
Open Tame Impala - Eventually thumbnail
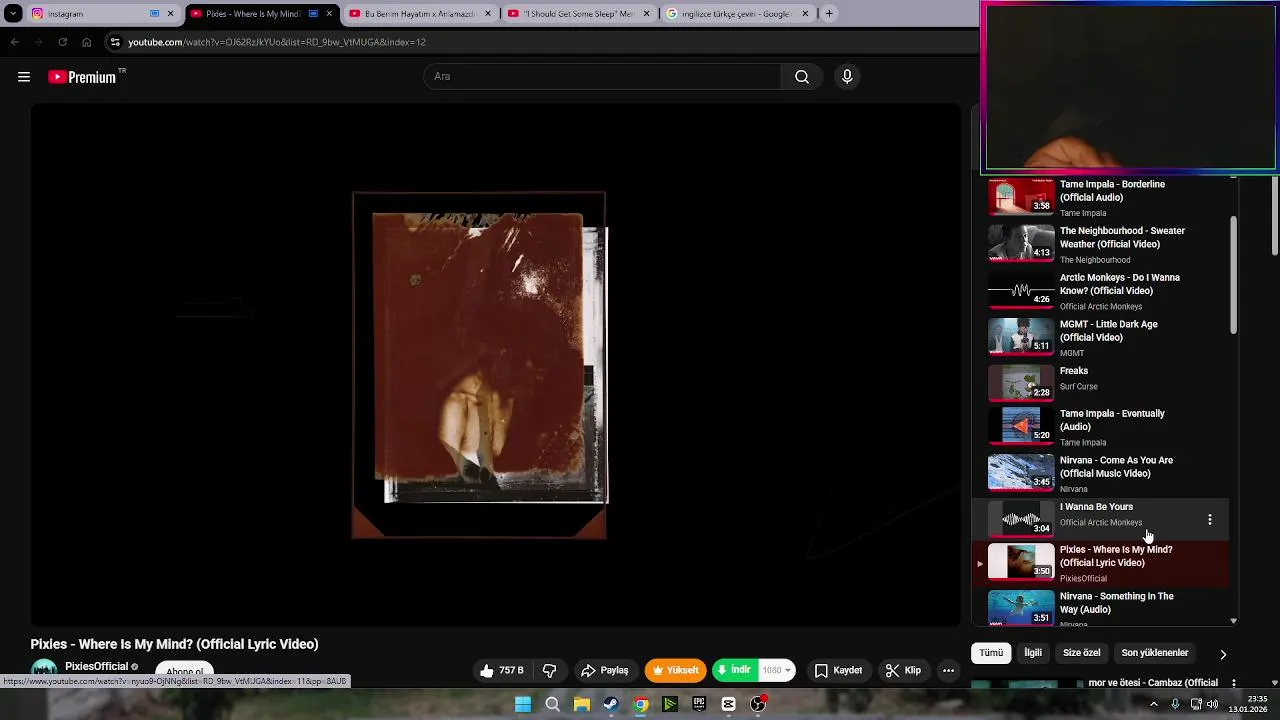click(1021, 425)
